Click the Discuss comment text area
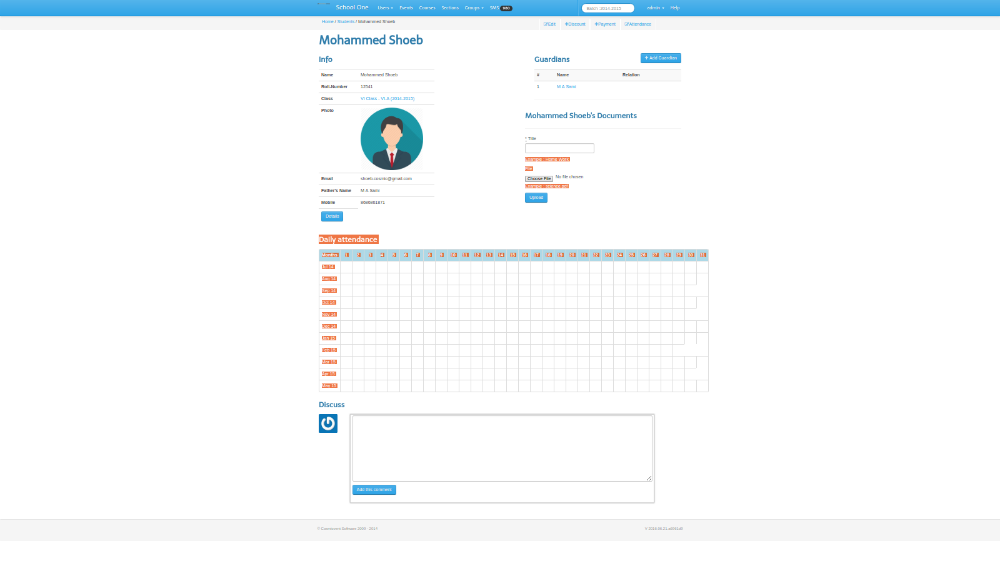Viewport: 1000px width, 563px height. point(502,448)
